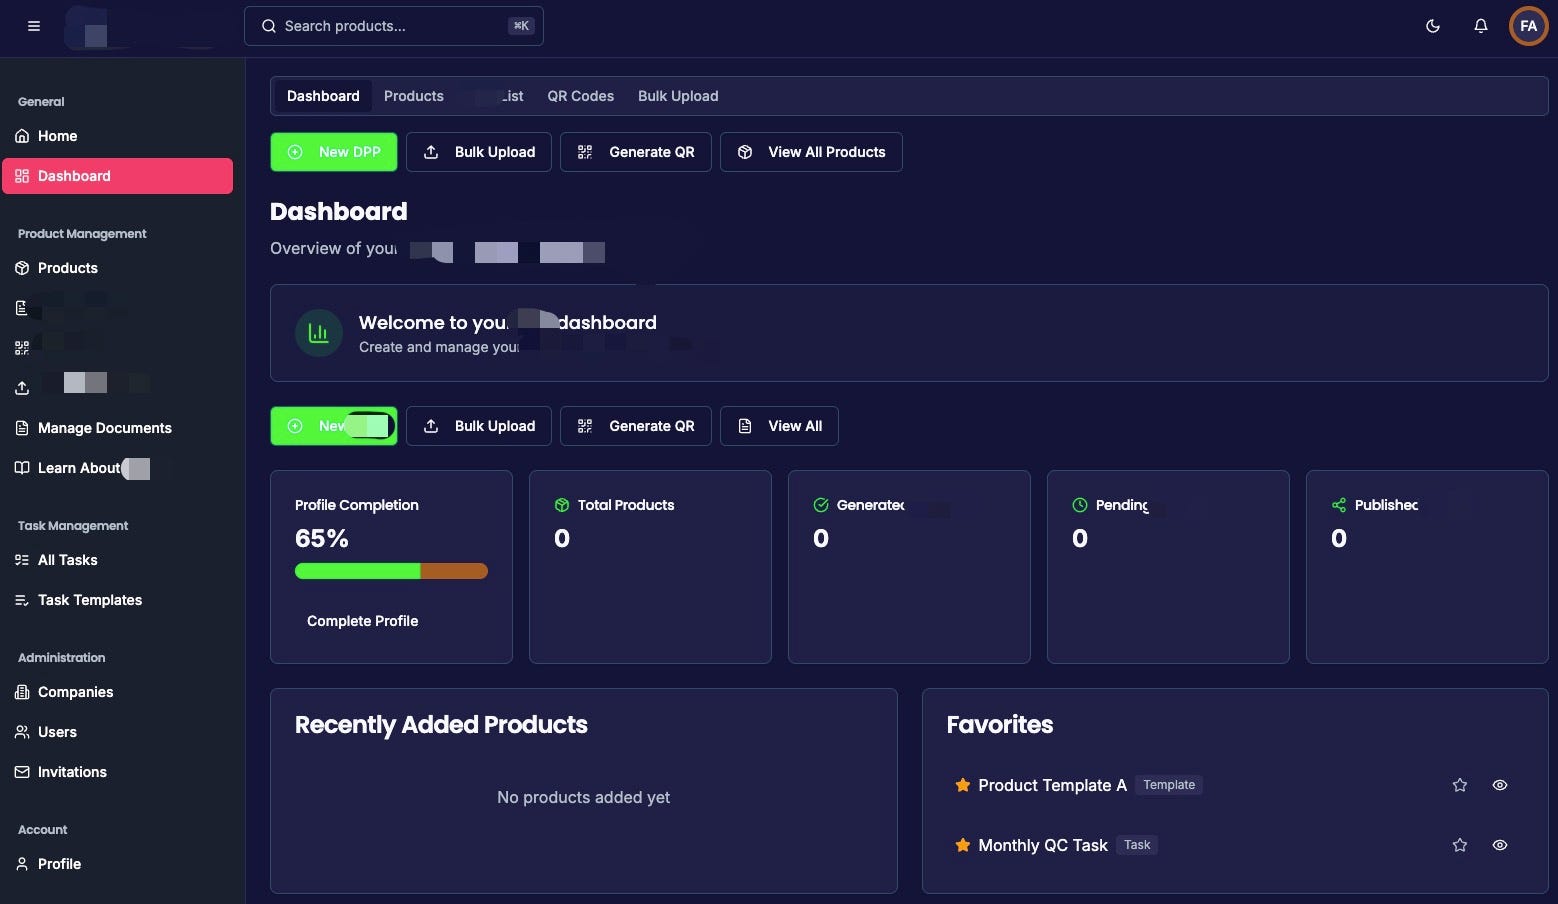
Task: Click the 'No products added yet' message
Action: (x=584, y=797)
